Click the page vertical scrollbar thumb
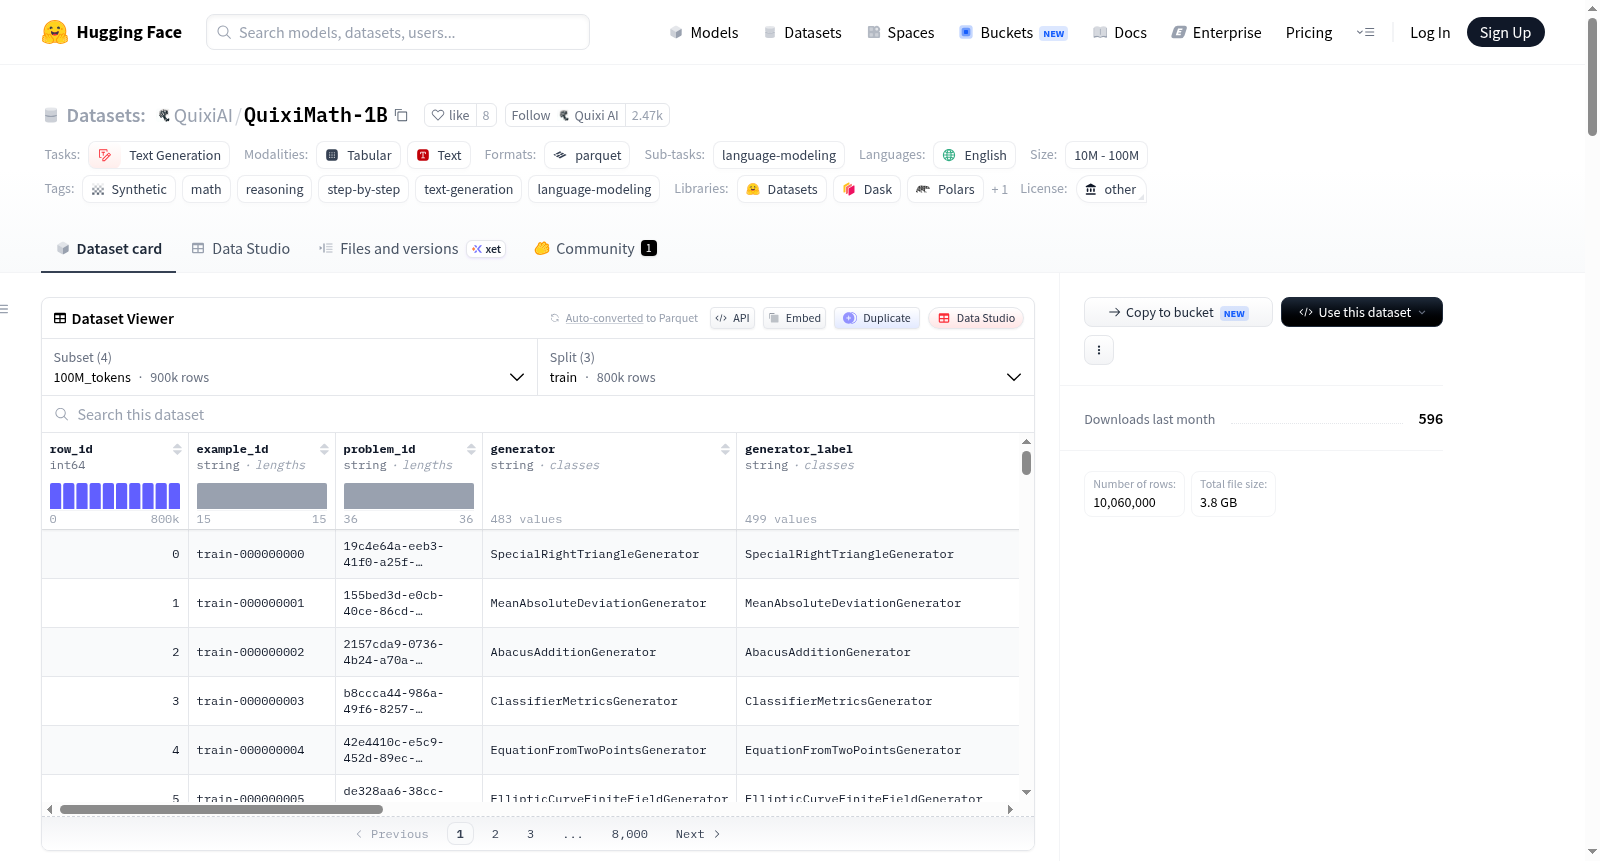The image size is (1600, 861). [1592, 76]
